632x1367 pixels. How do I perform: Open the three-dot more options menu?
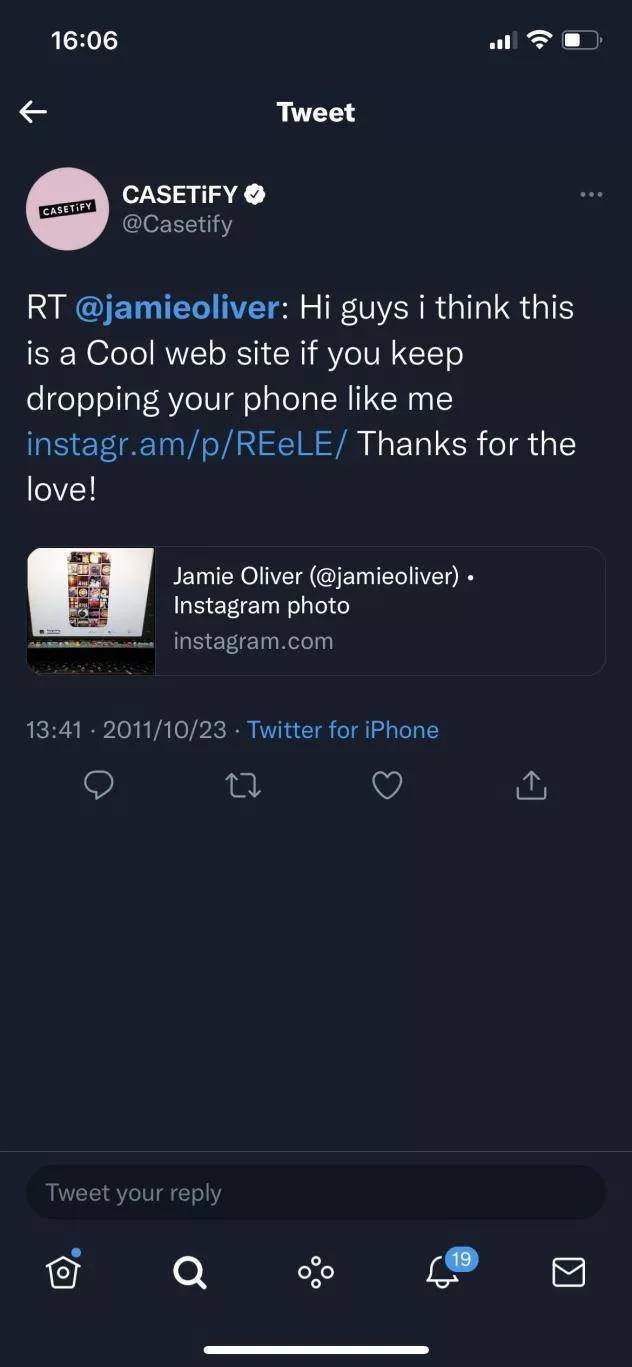coord(591,194)
